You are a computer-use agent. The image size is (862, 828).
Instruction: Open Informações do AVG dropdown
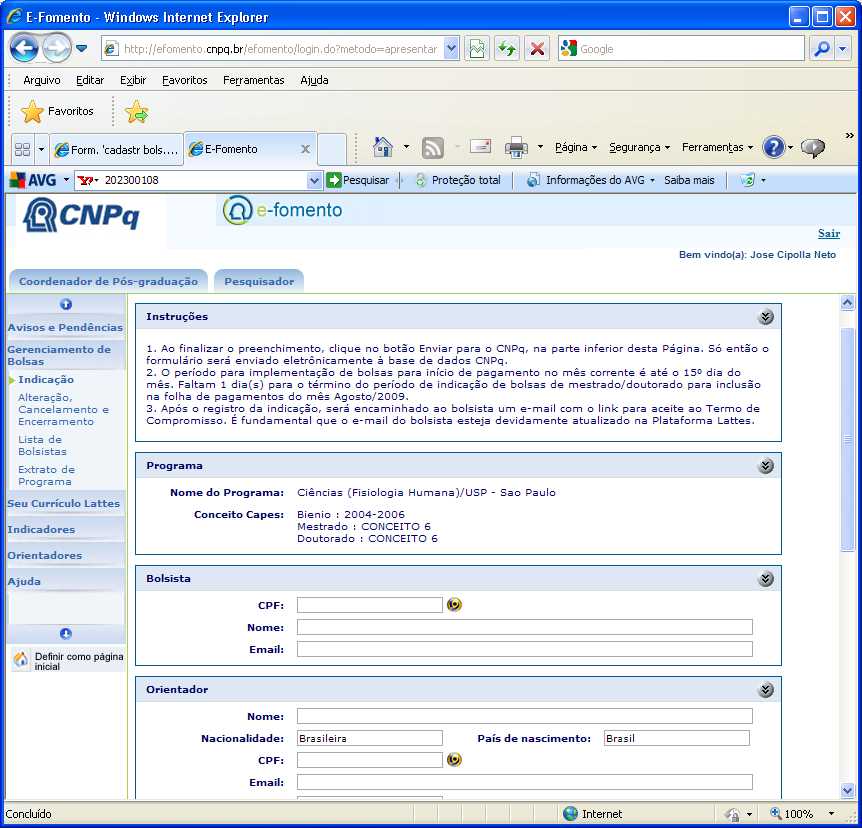click(591, 180)
